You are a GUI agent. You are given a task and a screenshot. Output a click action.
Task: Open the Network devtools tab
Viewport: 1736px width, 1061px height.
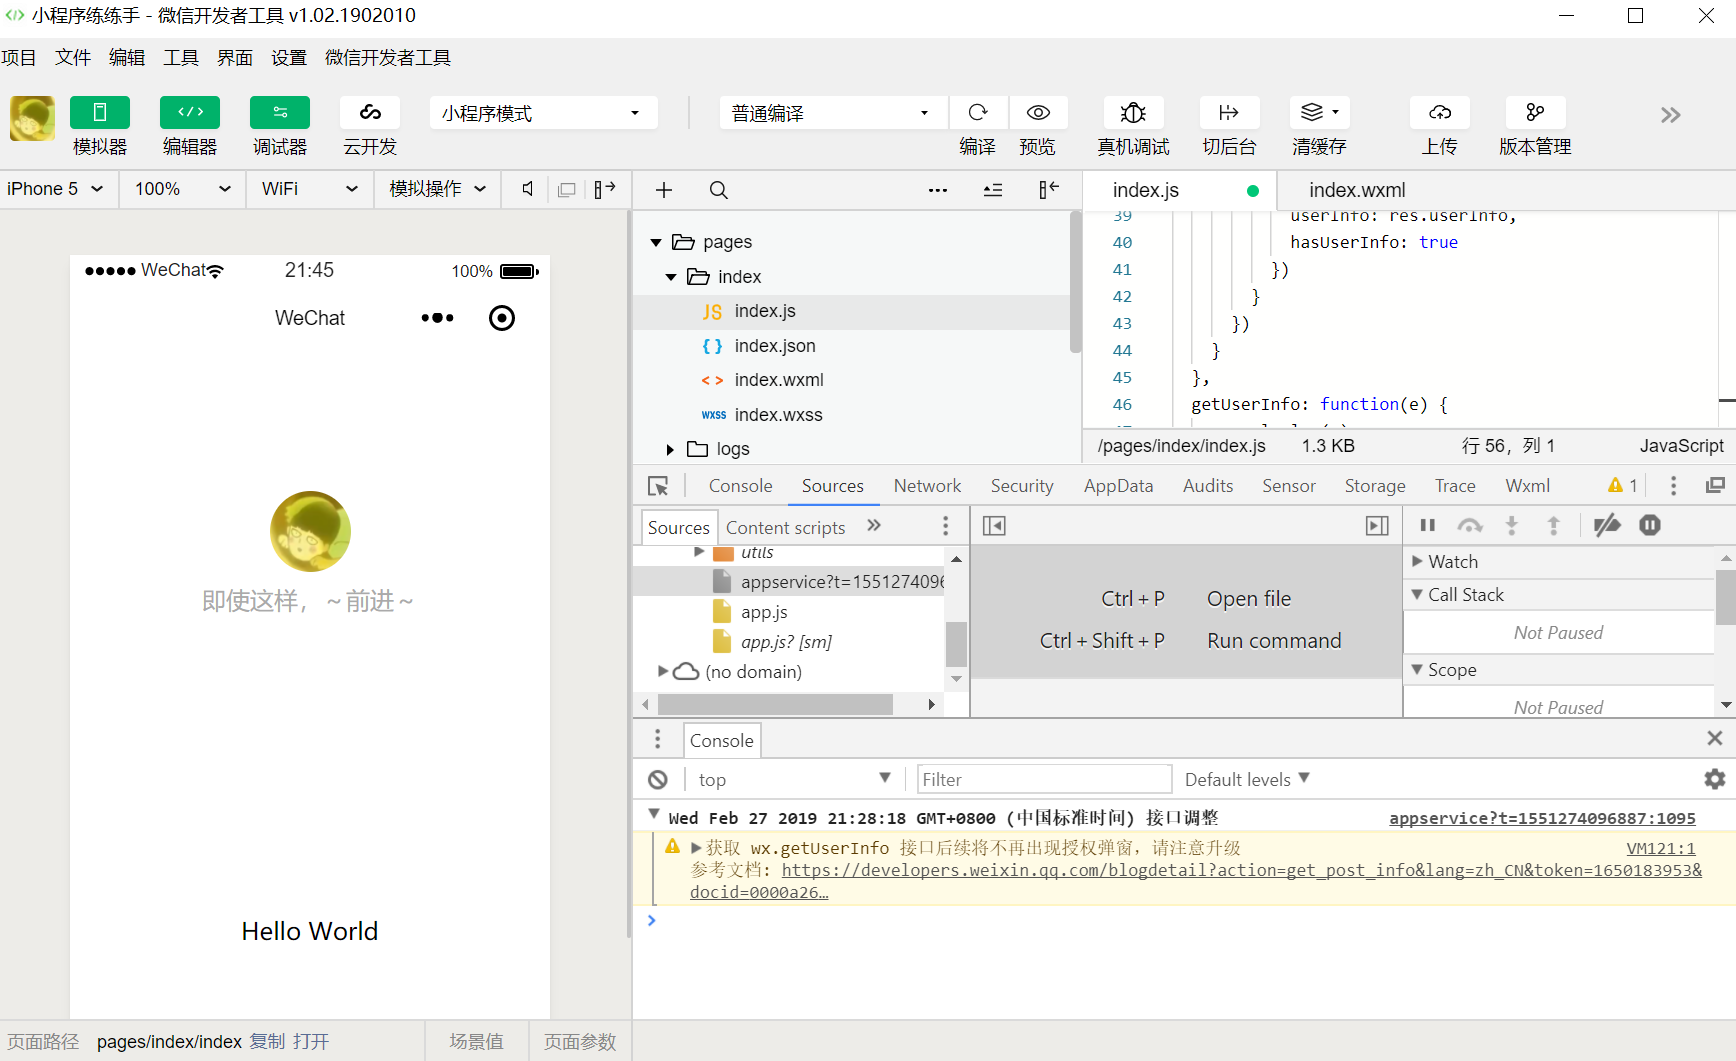click(927, 486)
